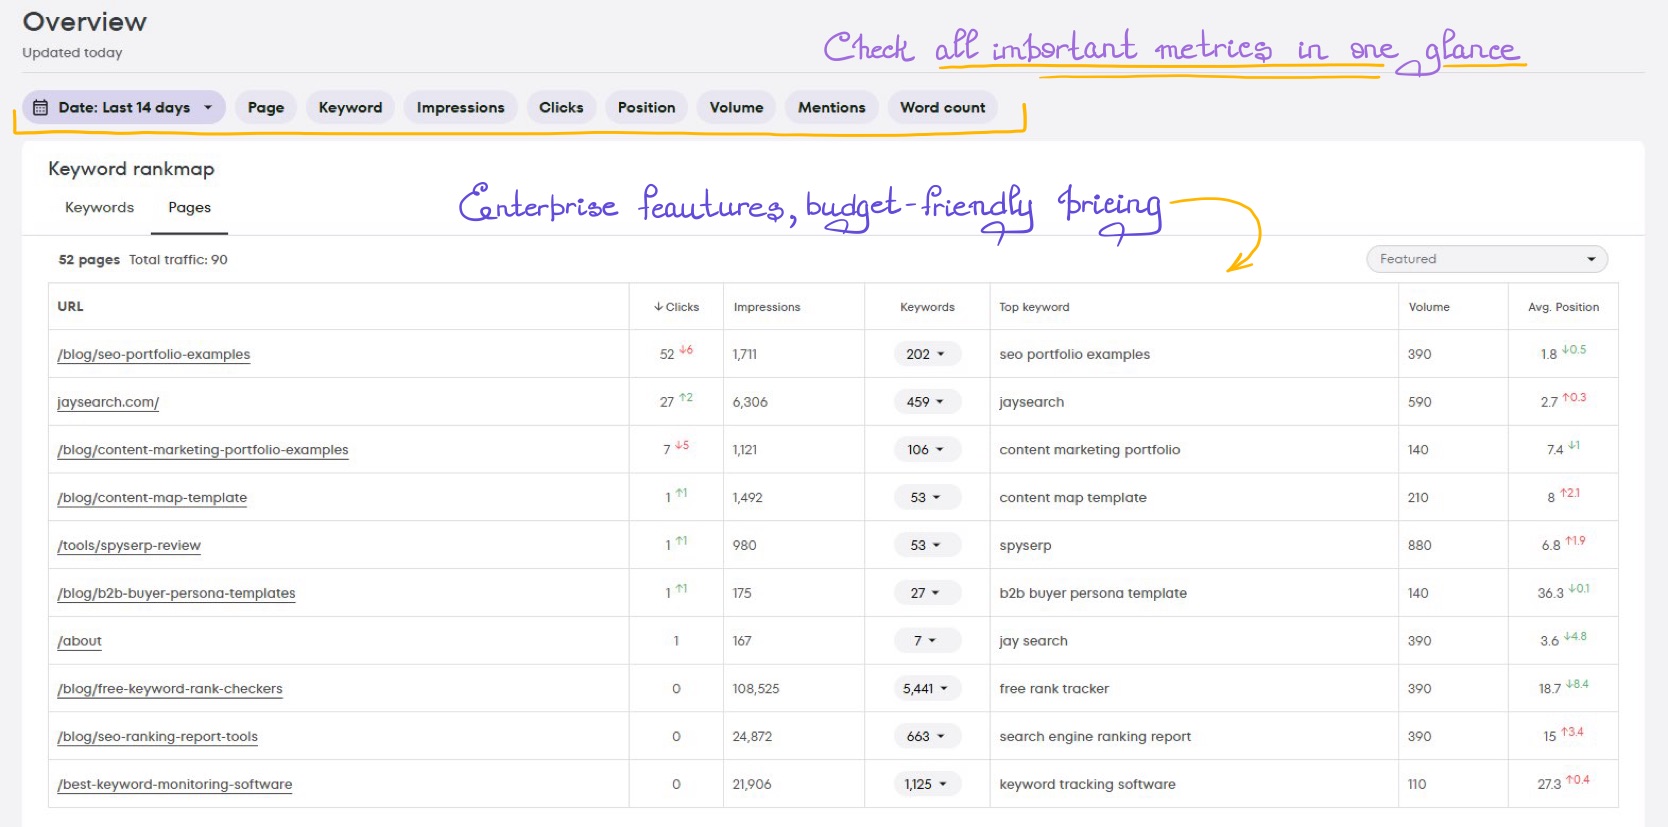Click the 'Keyword rankmap' heading
Screen dimensions: 1668x827
[131, 169]
